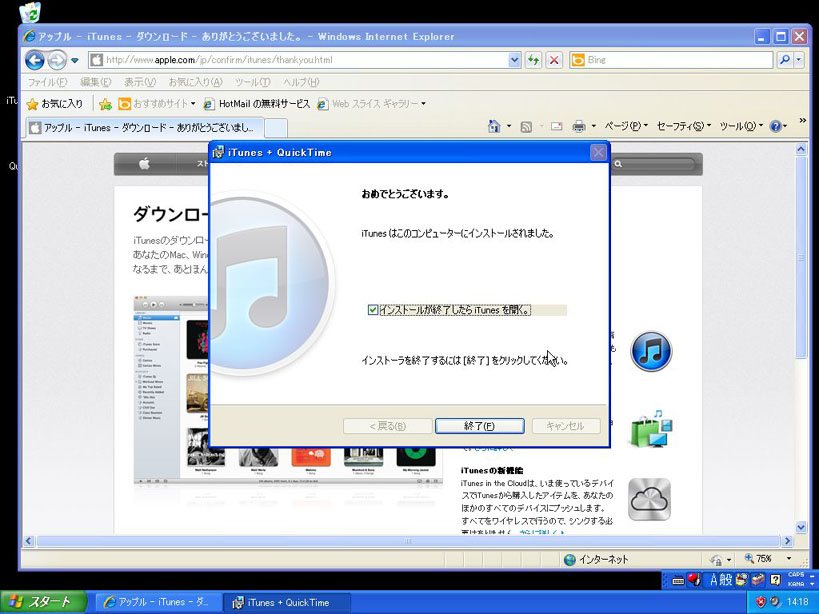Click the blue Help question mark icon

coord(775,126)
